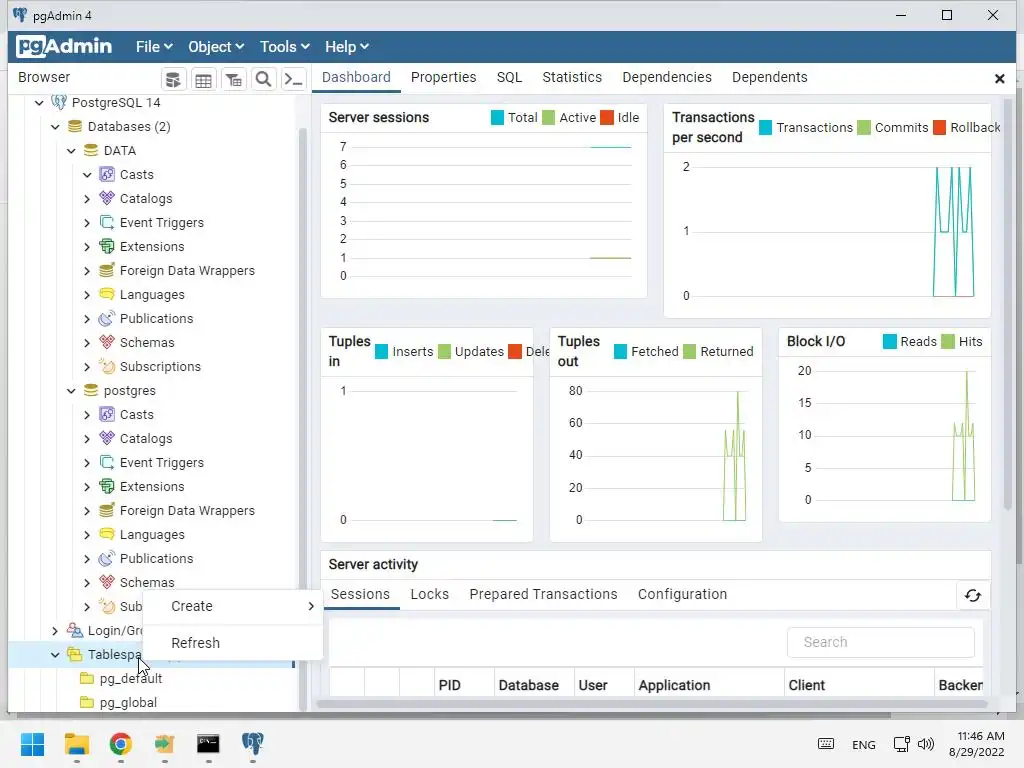Click the Total sessions legend swatch
The height and width of the screenshot is (768, 1024).
tap(497, 118)
